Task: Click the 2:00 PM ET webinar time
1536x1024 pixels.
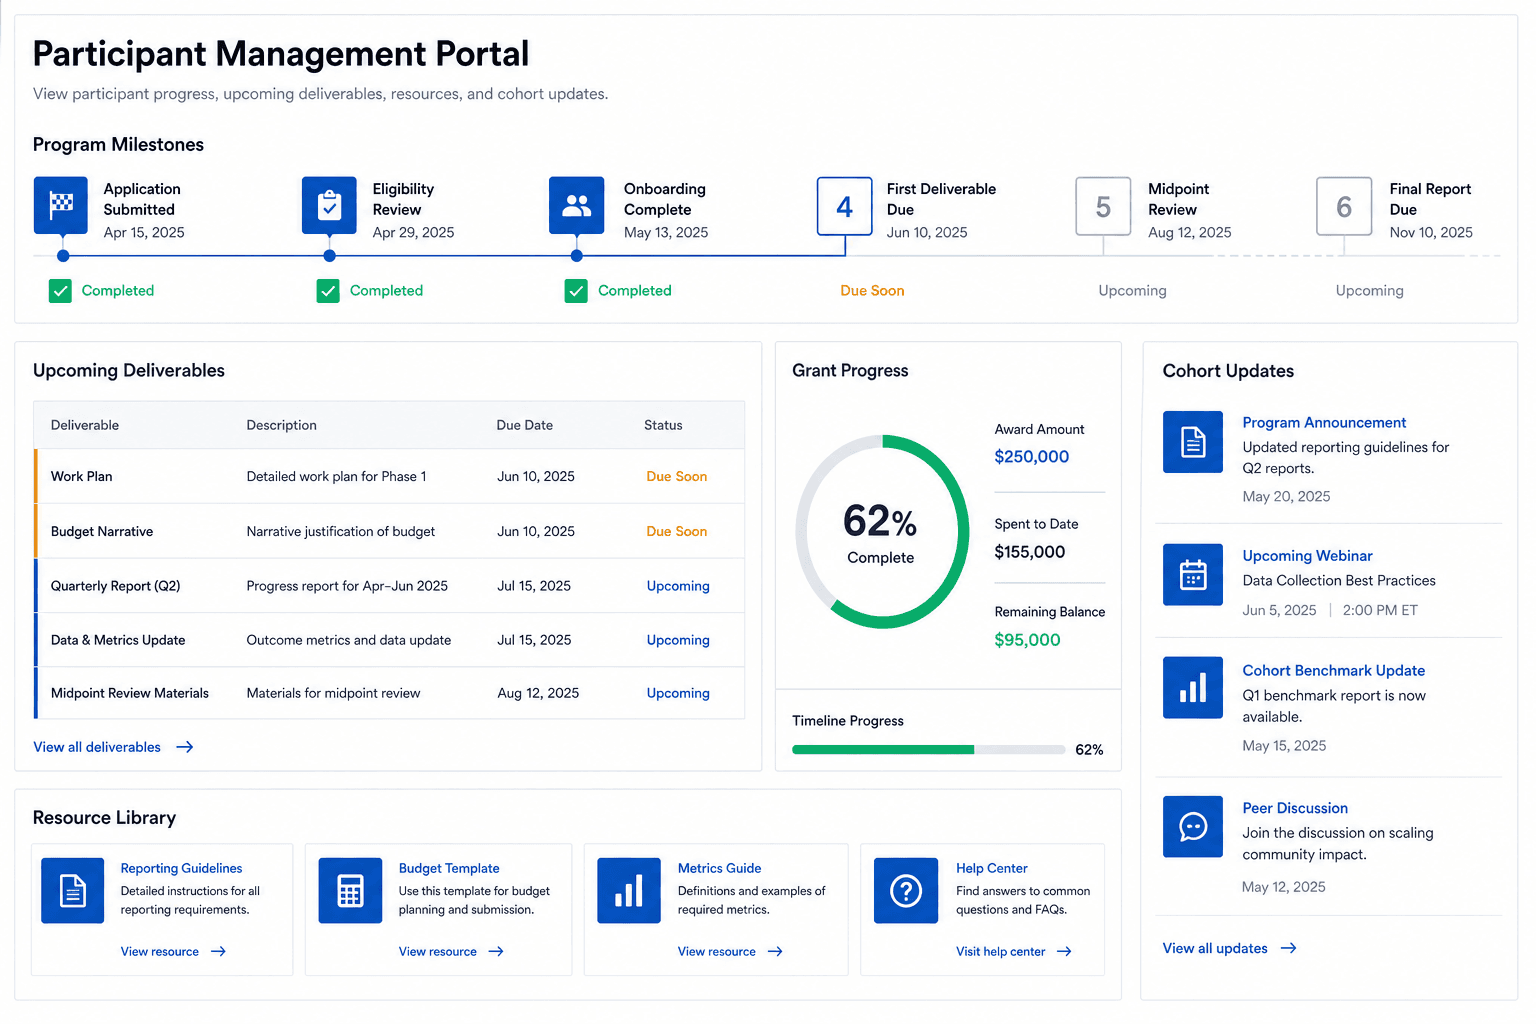Action: pos(1380,610)
